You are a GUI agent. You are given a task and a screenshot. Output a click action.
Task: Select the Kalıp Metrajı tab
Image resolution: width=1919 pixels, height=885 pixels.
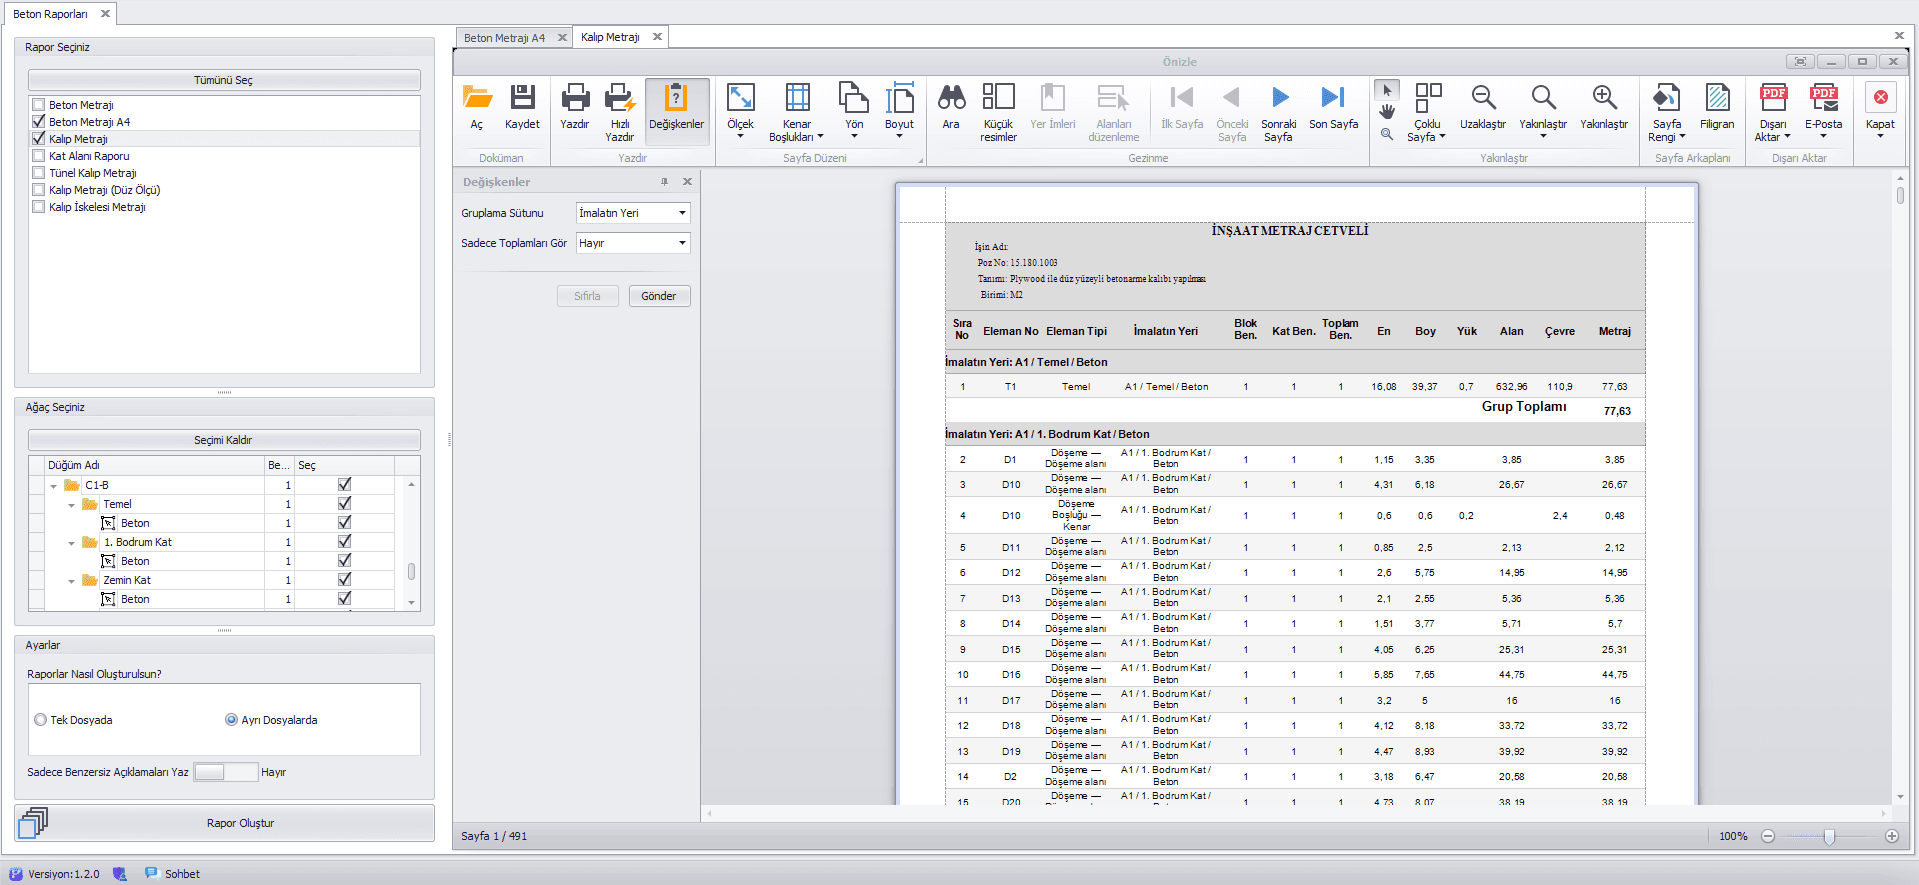[x=610, y=37]
